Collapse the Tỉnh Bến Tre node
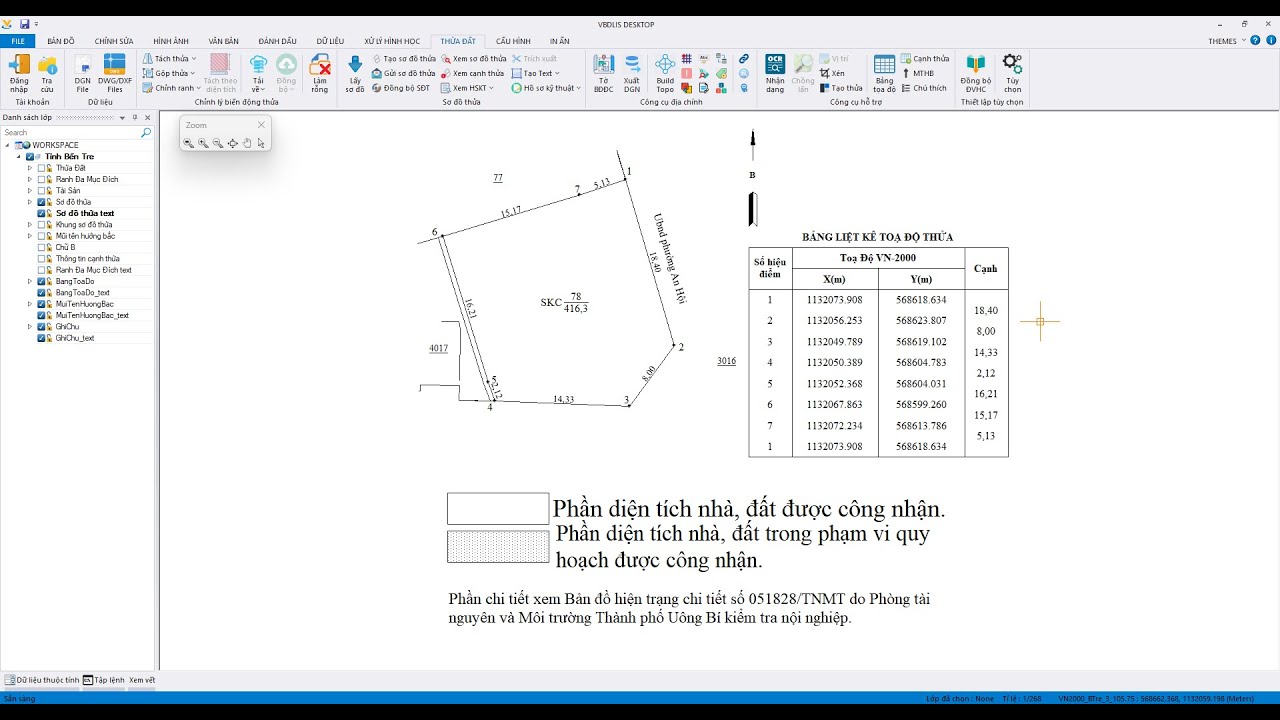 18,157
